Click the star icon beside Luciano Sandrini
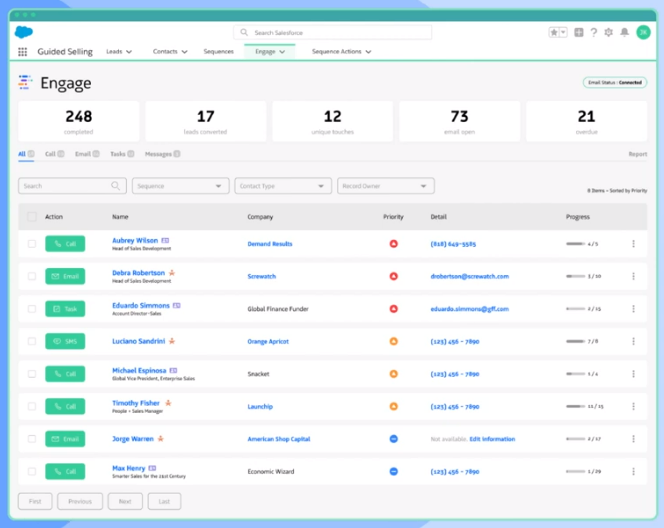Screen dimensions: 664x528 (172, 341)
